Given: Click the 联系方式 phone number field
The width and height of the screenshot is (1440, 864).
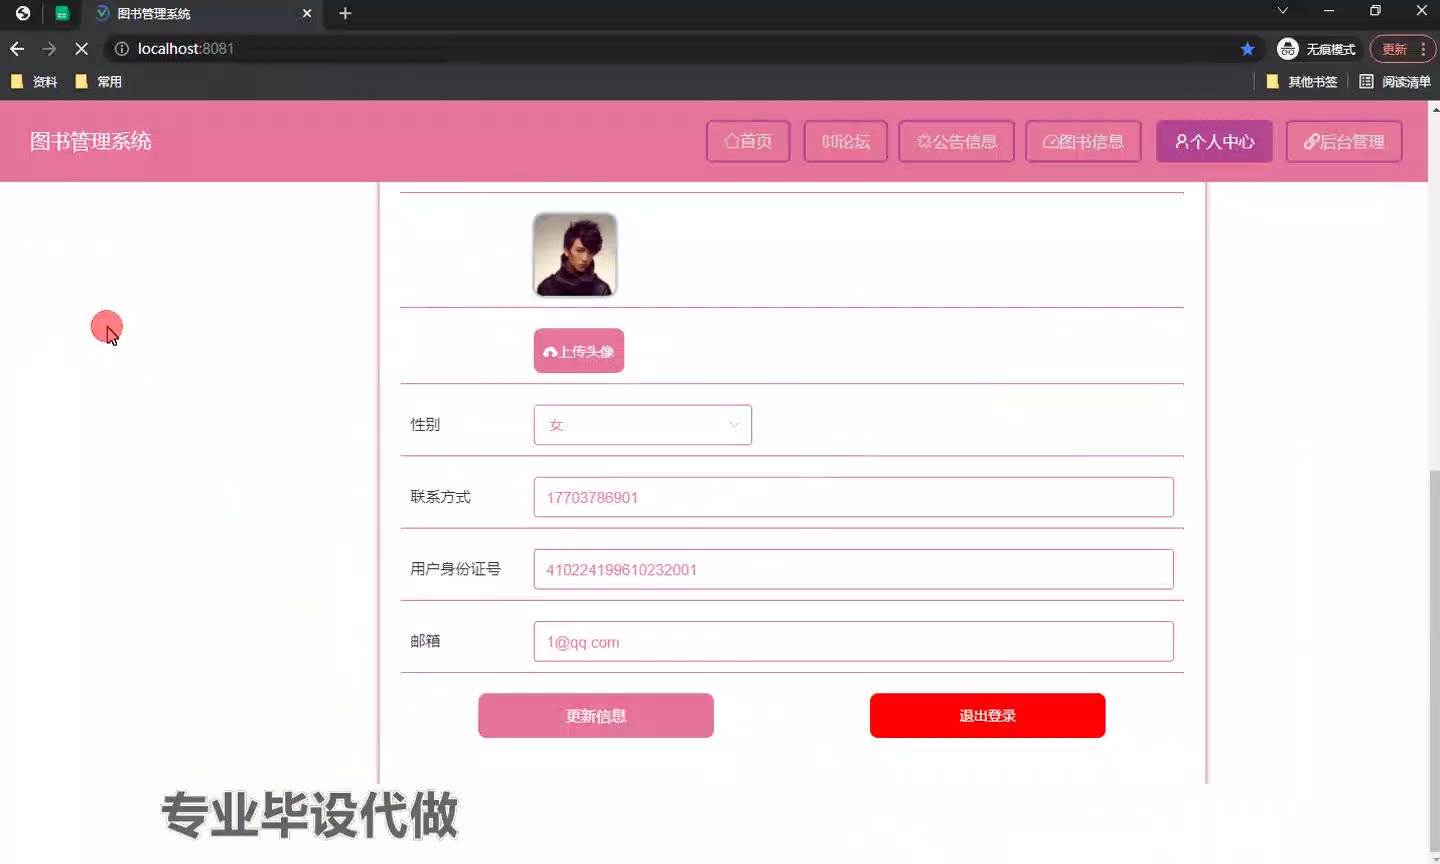Looking at the screenshot, I should [854, 497].
